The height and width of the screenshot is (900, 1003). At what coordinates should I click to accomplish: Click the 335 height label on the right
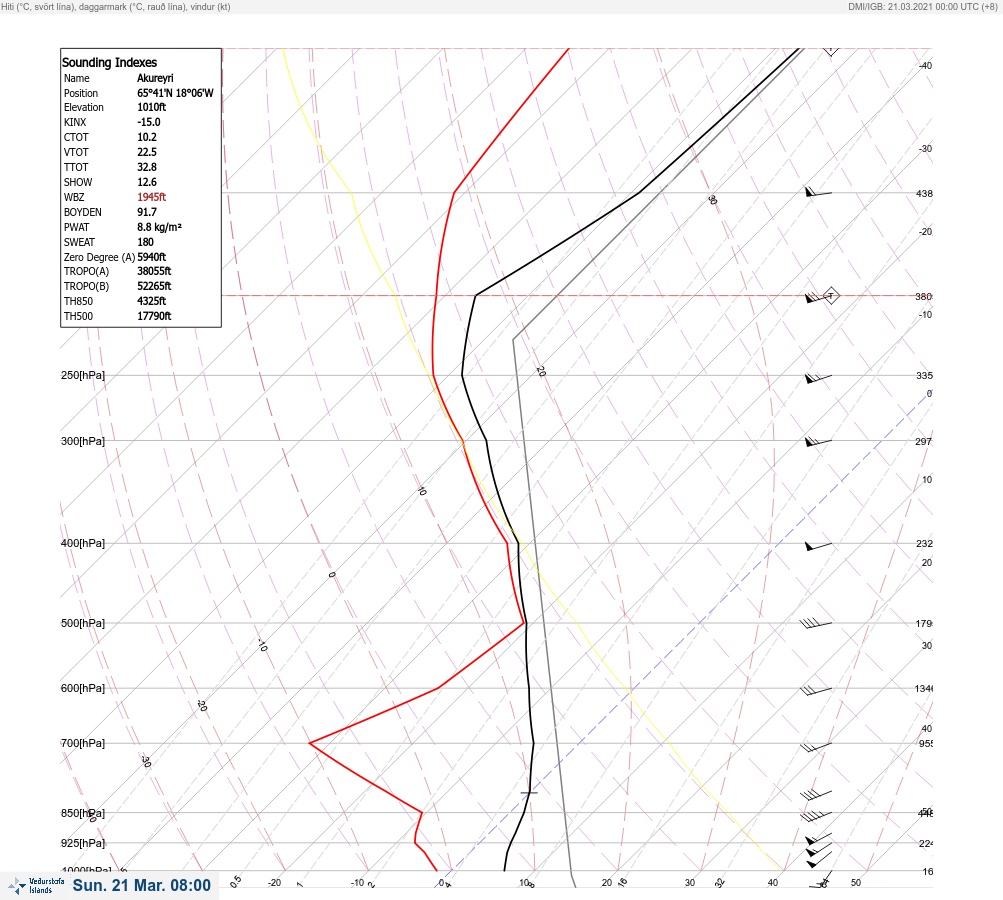pyautogui.click(x=924, y=375)
